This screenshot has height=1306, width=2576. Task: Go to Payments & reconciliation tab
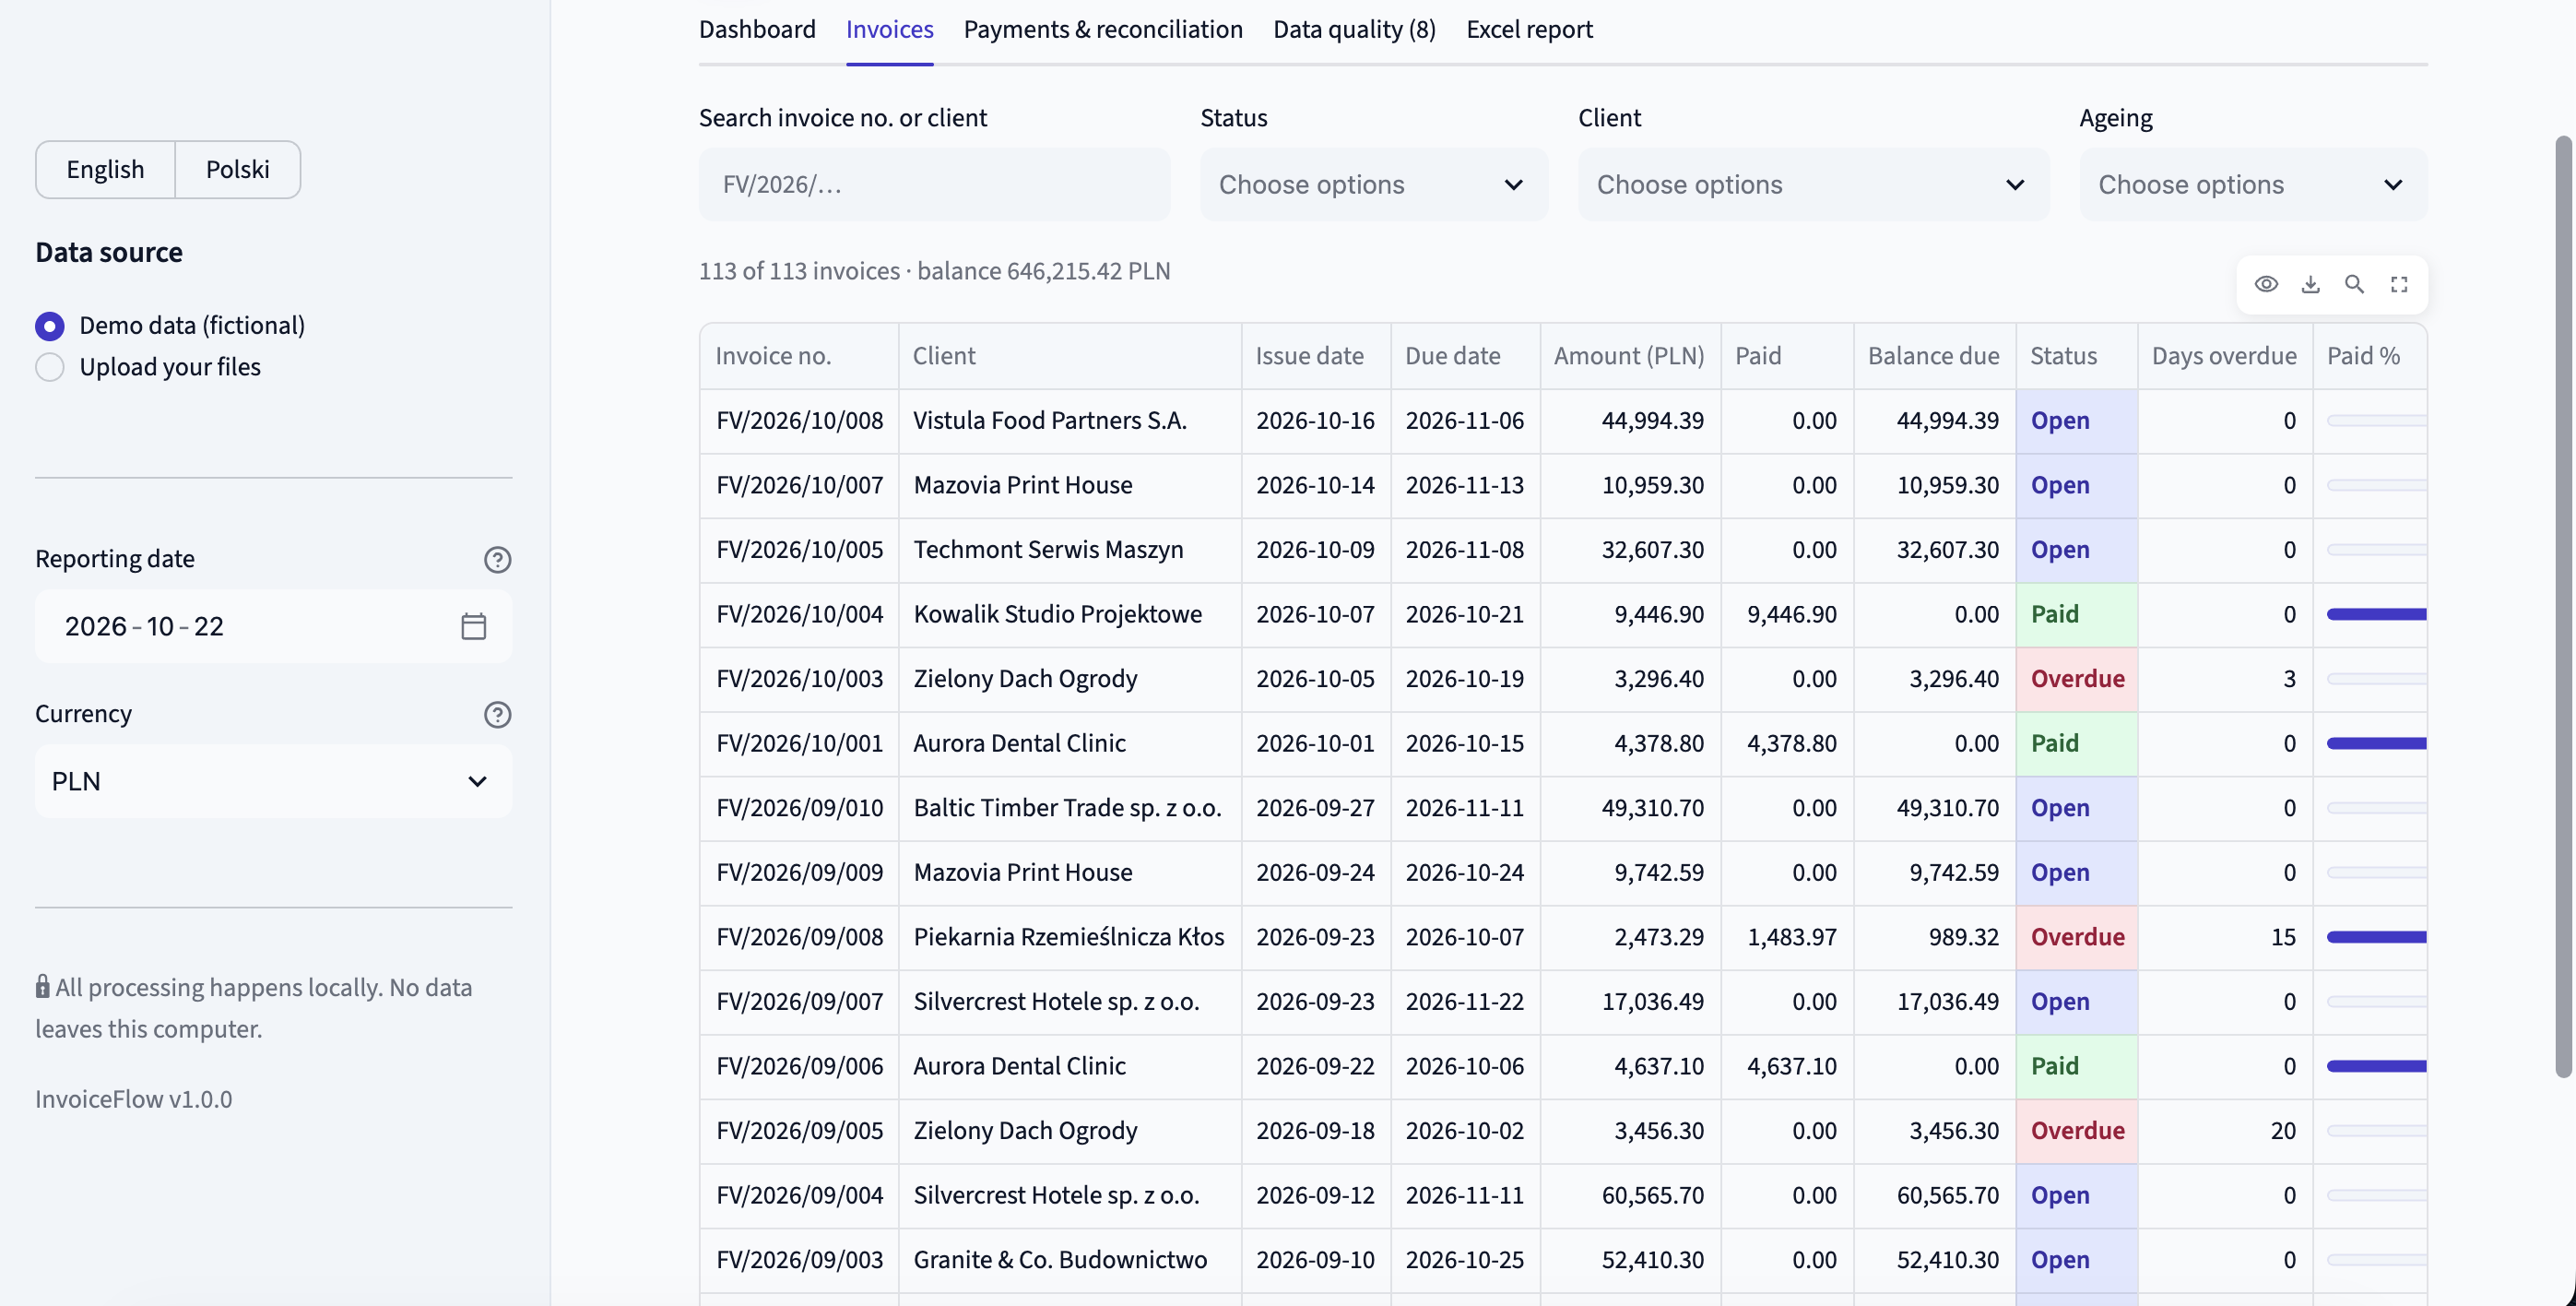[1103, 29]
